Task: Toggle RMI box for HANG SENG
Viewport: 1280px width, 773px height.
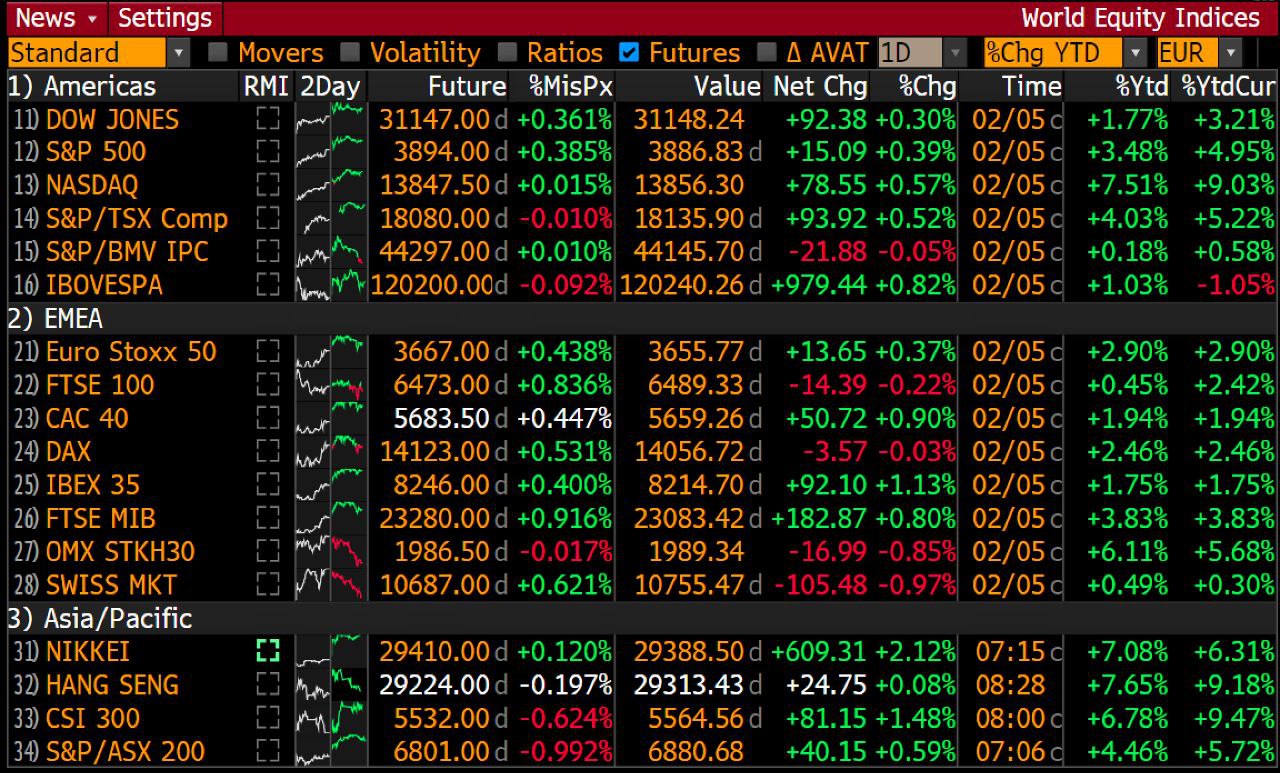Action: 267,685
